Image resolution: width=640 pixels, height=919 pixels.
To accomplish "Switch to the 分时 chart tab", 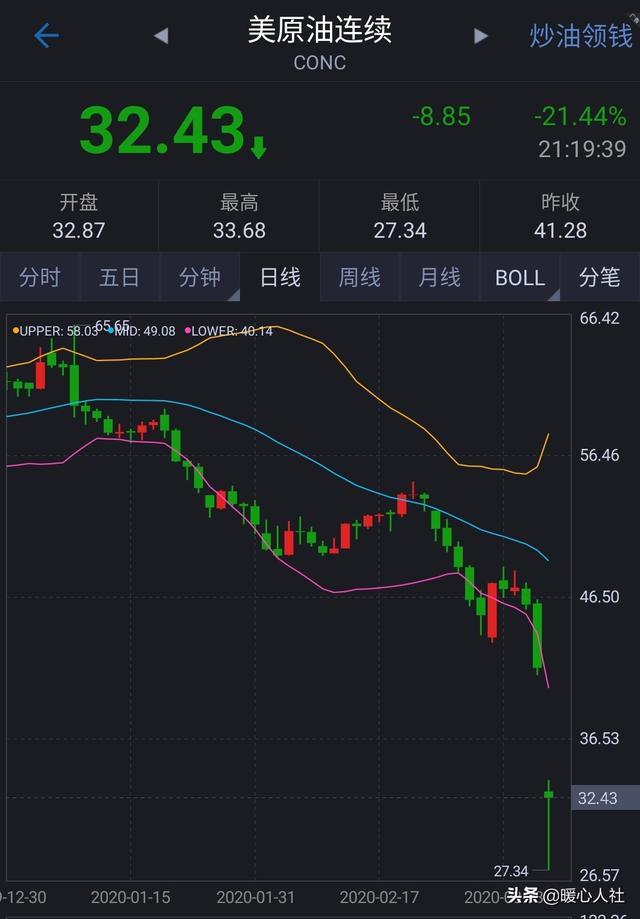I will [40, 277].
